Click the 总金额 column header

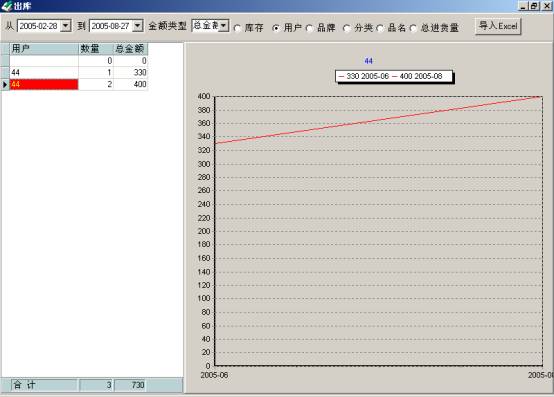tap(130, 49)
